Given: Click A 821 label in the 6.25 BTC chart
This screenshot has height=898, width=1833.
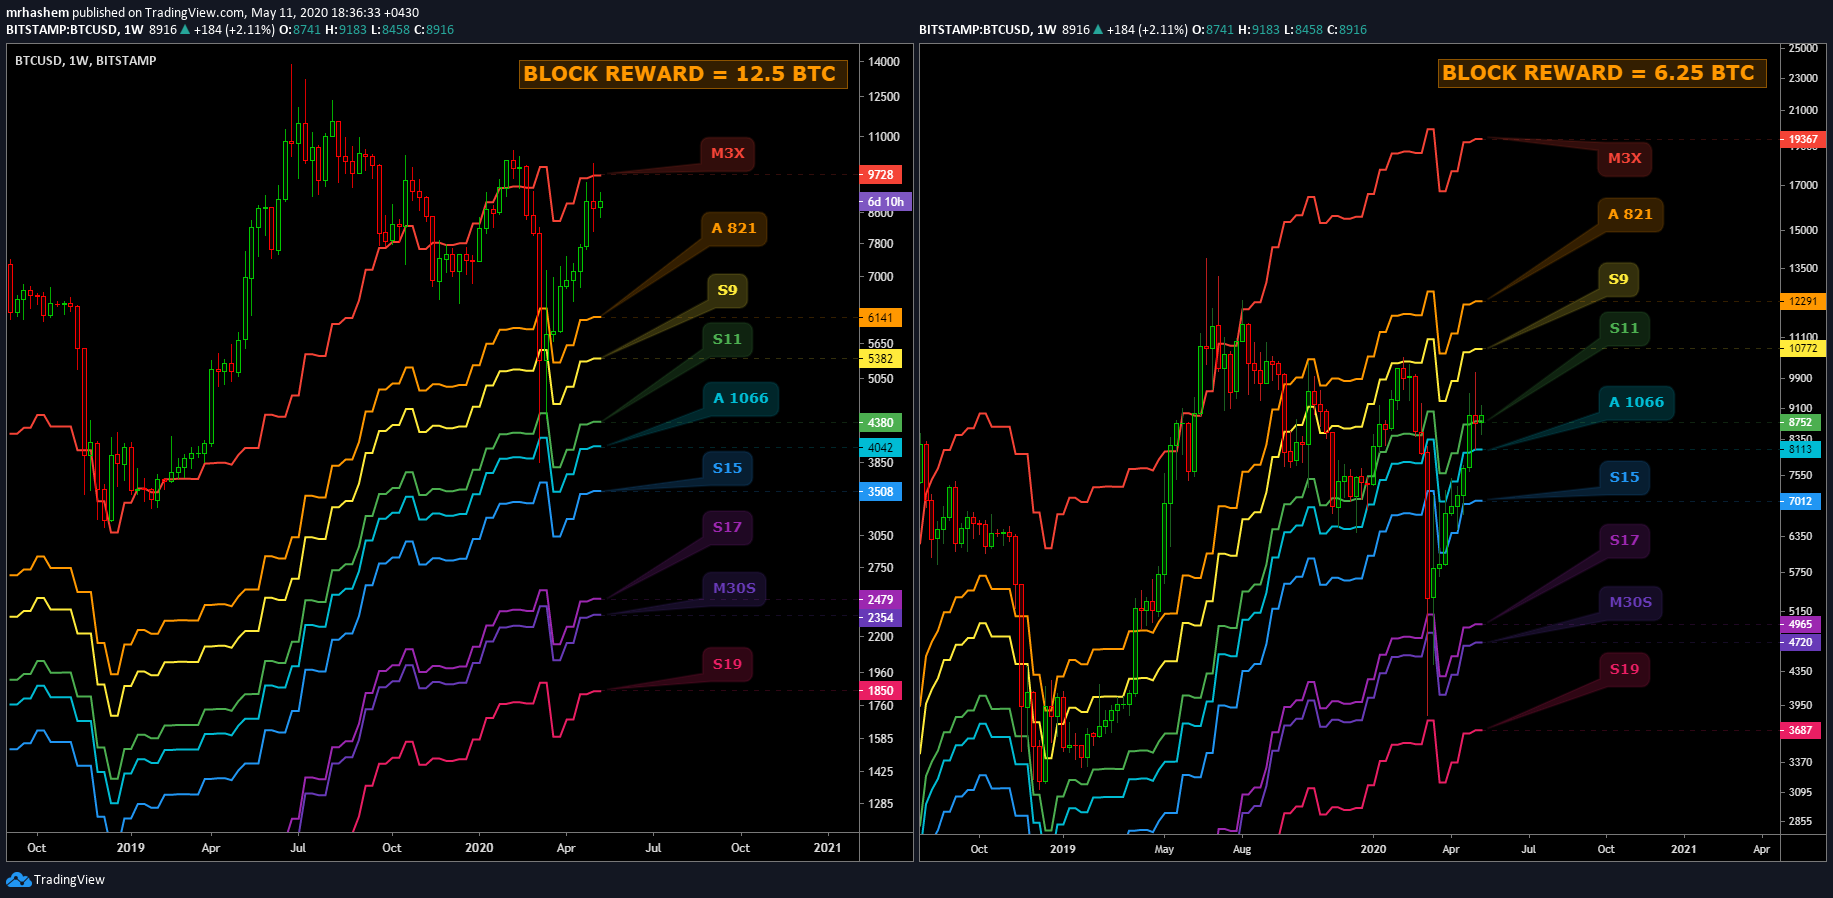Looking at the screenshot, I should coord(1630,214).
